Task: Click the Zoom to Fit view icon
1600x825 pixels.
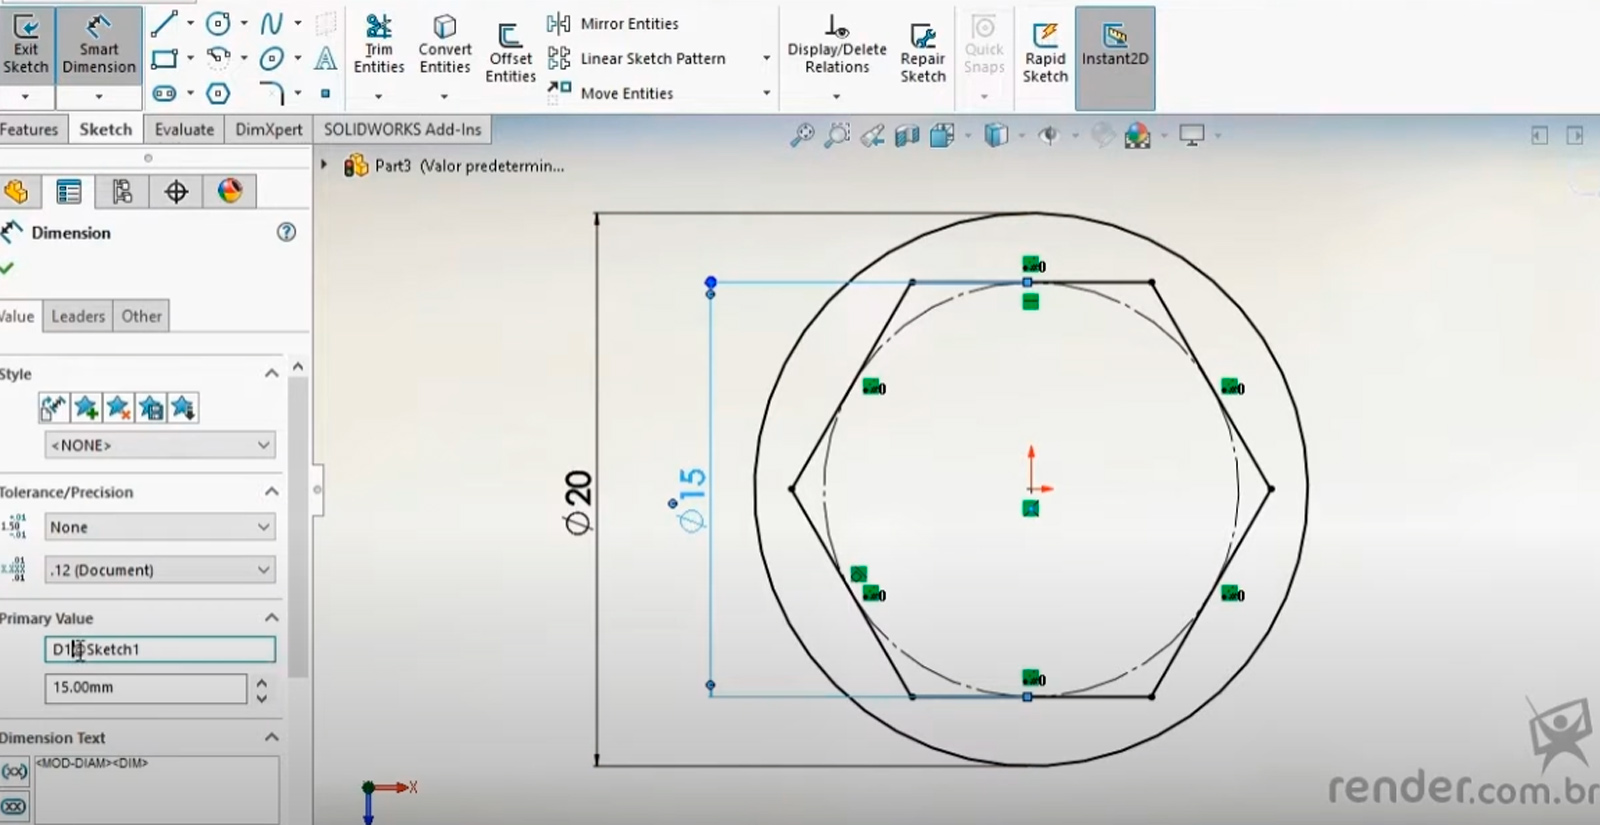Action: [x=802, y=135]
